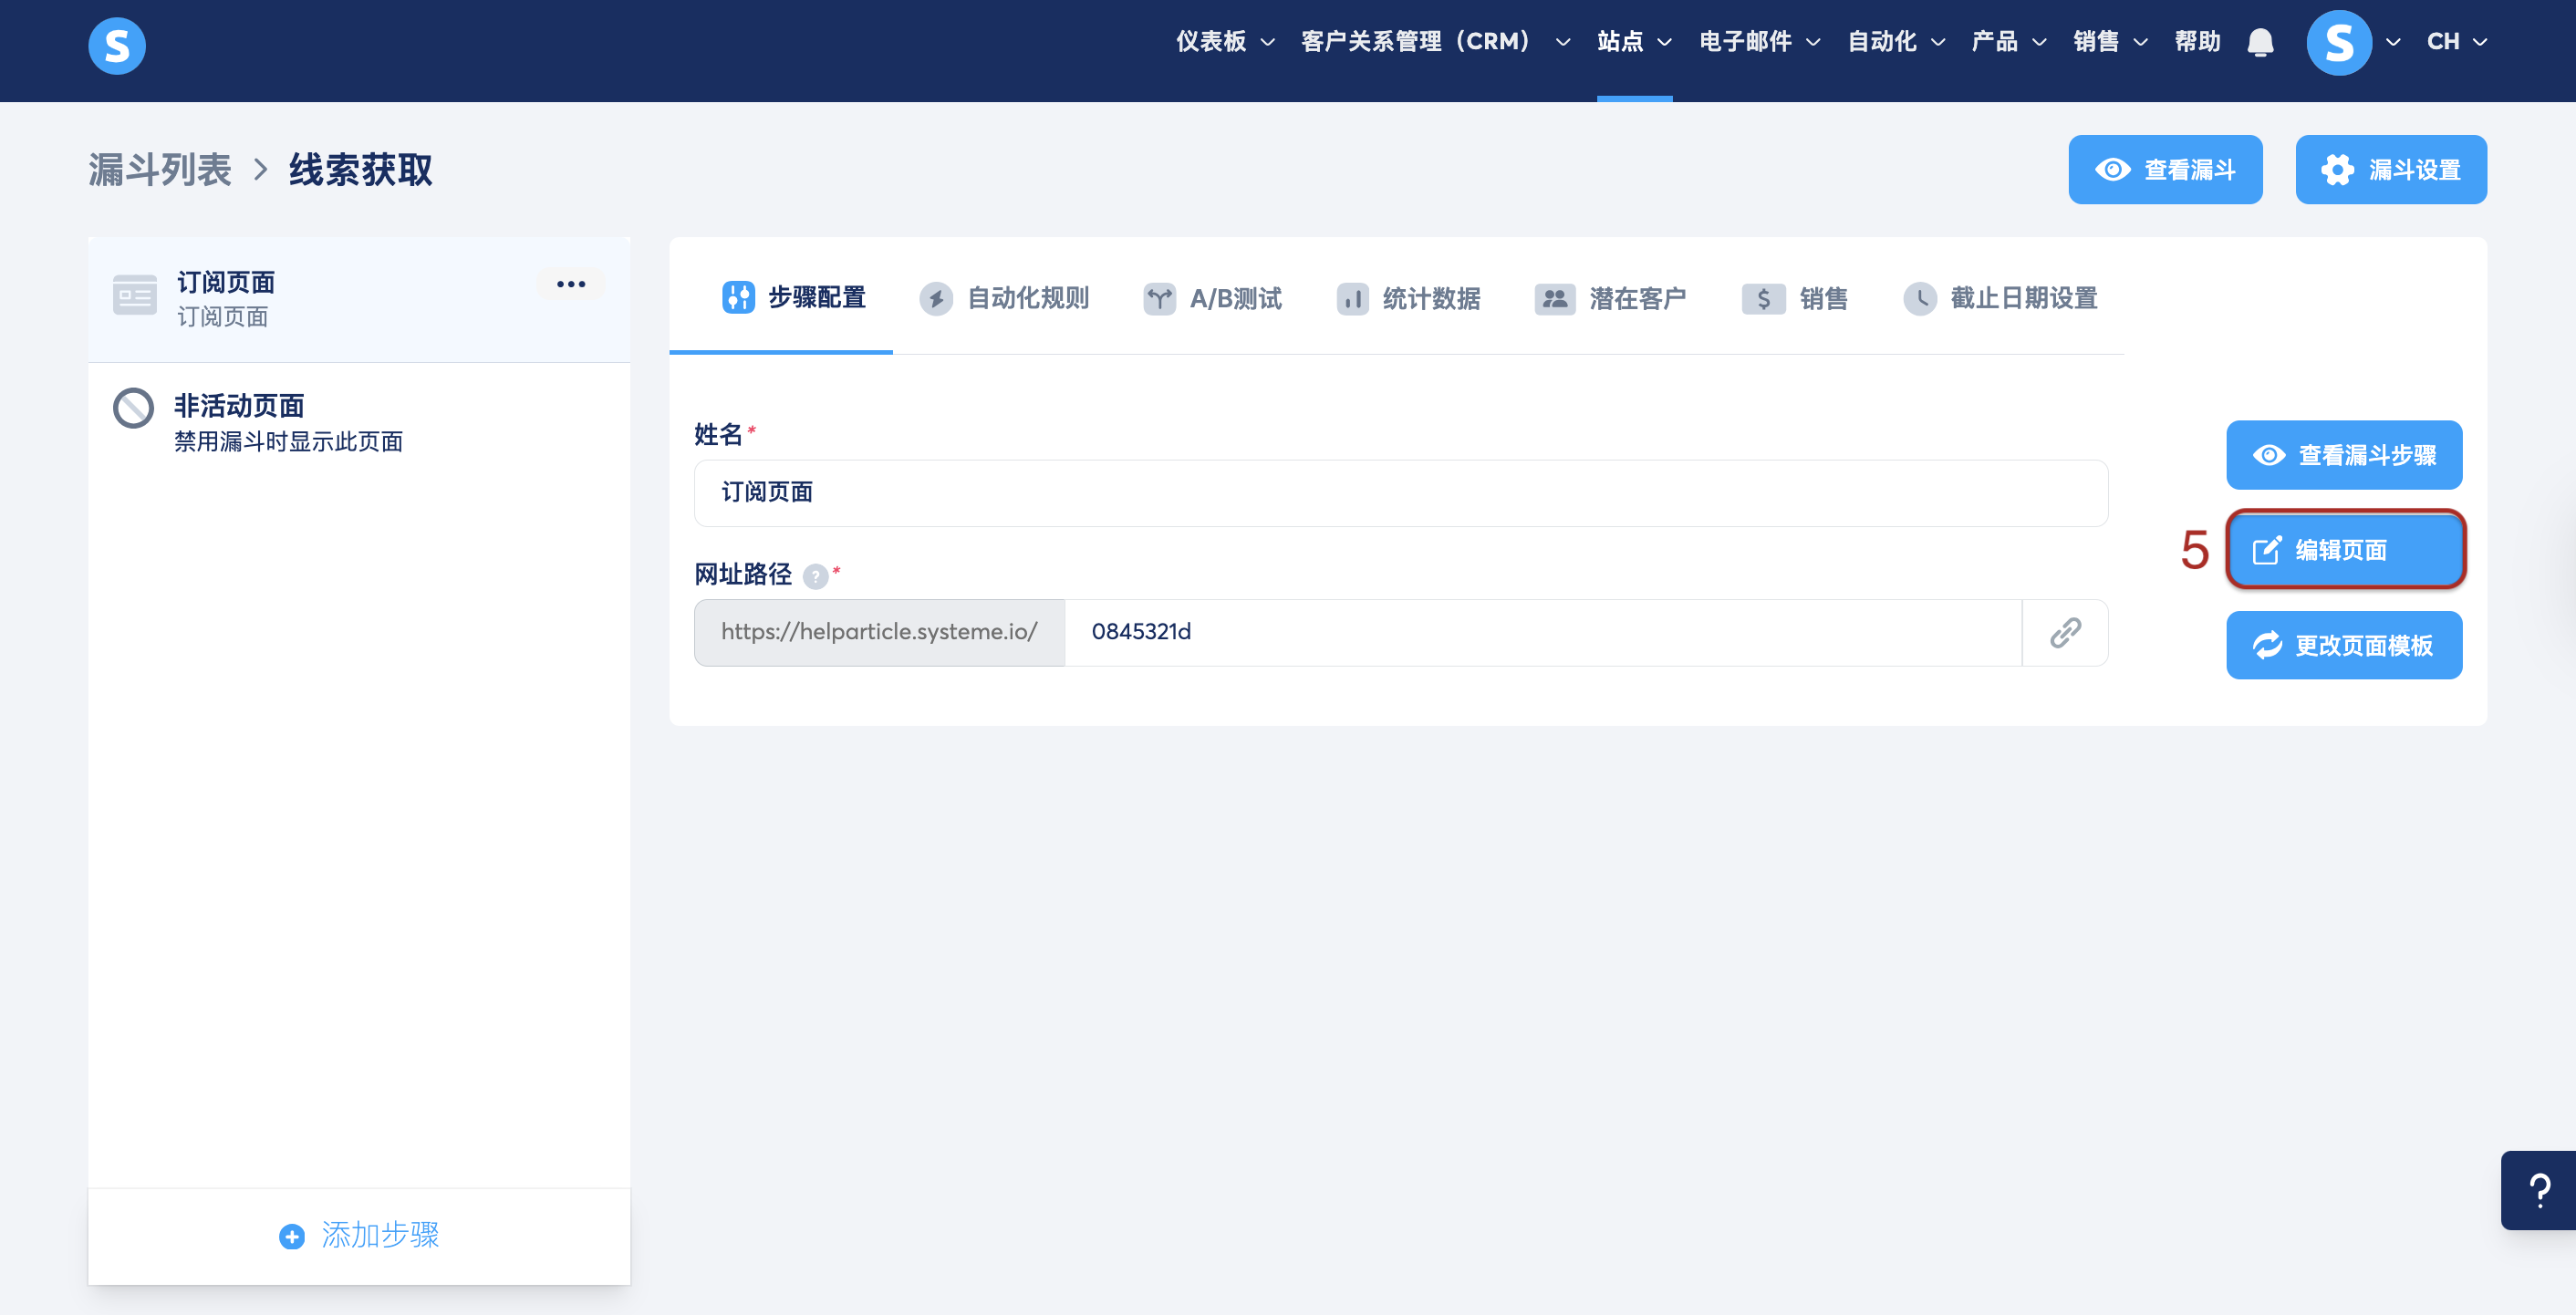Click the 统计数据 bar chart icon

click(x=1352, y=298)
